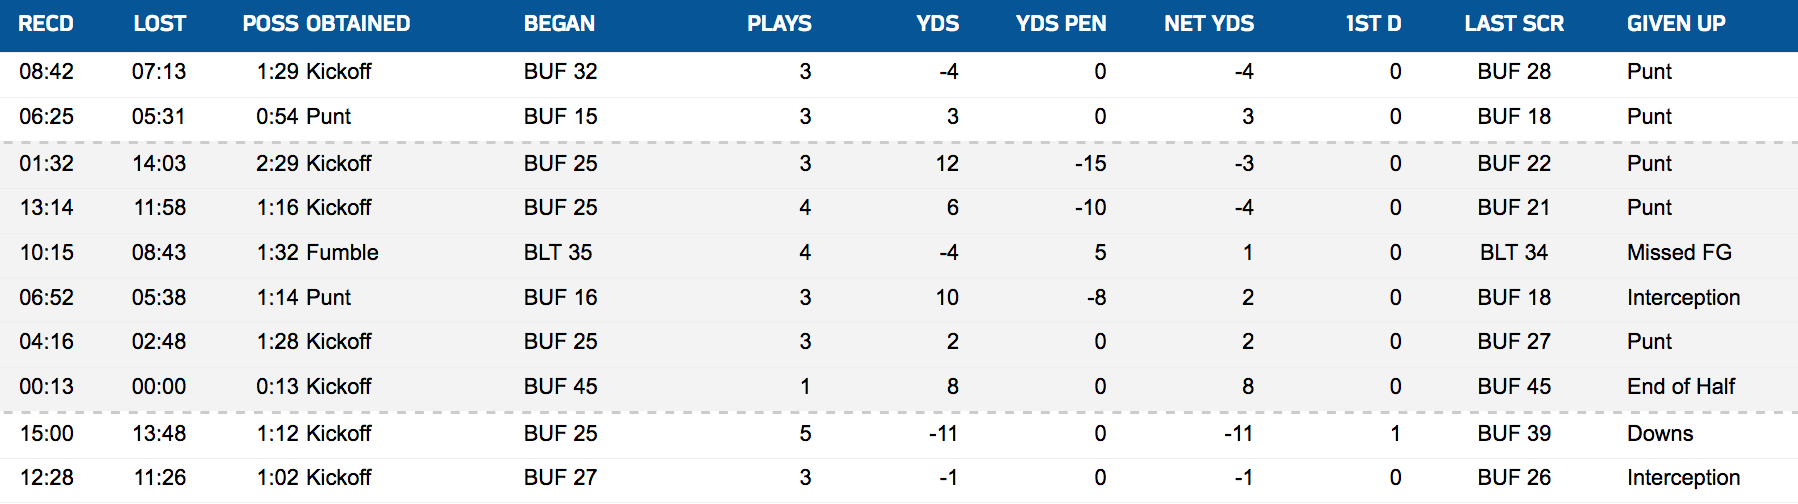The image size is (1798, 504).
Task: Click the Missed FG result cell
Action: tap(1679, 253)
